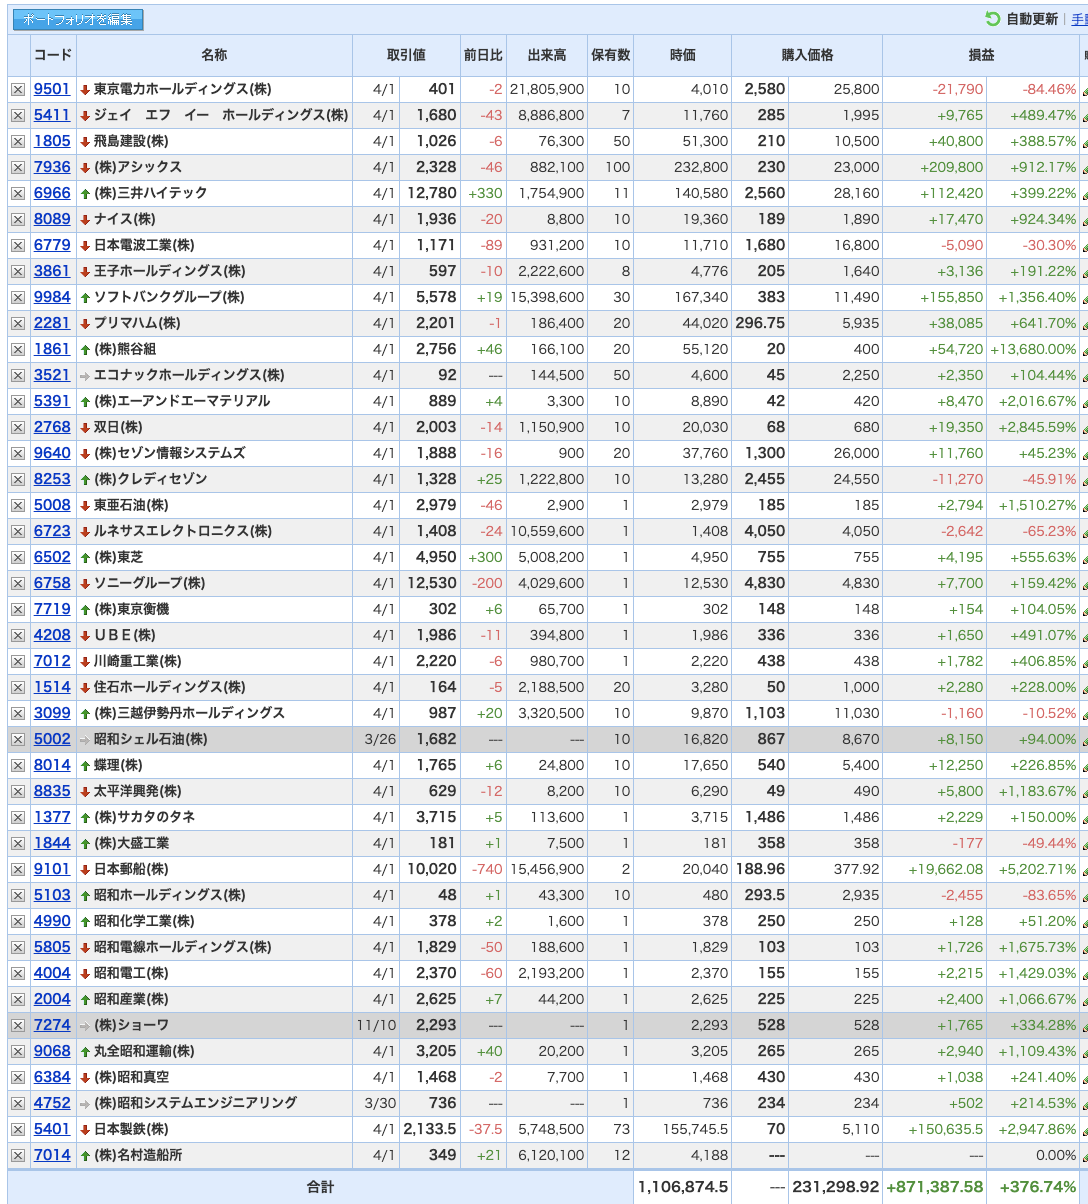
Task: Click code link 6384 昭和真空
Action: click(52, 1077)
